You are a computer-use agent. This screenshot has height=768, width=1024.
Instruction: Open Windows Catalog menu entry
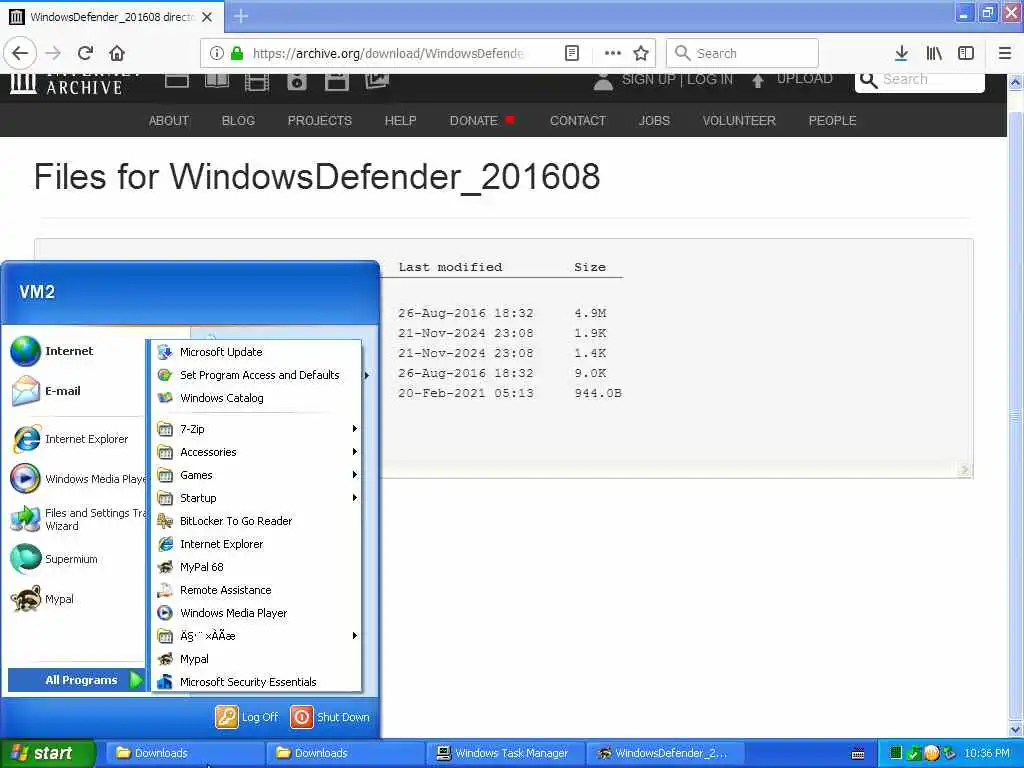257,398
